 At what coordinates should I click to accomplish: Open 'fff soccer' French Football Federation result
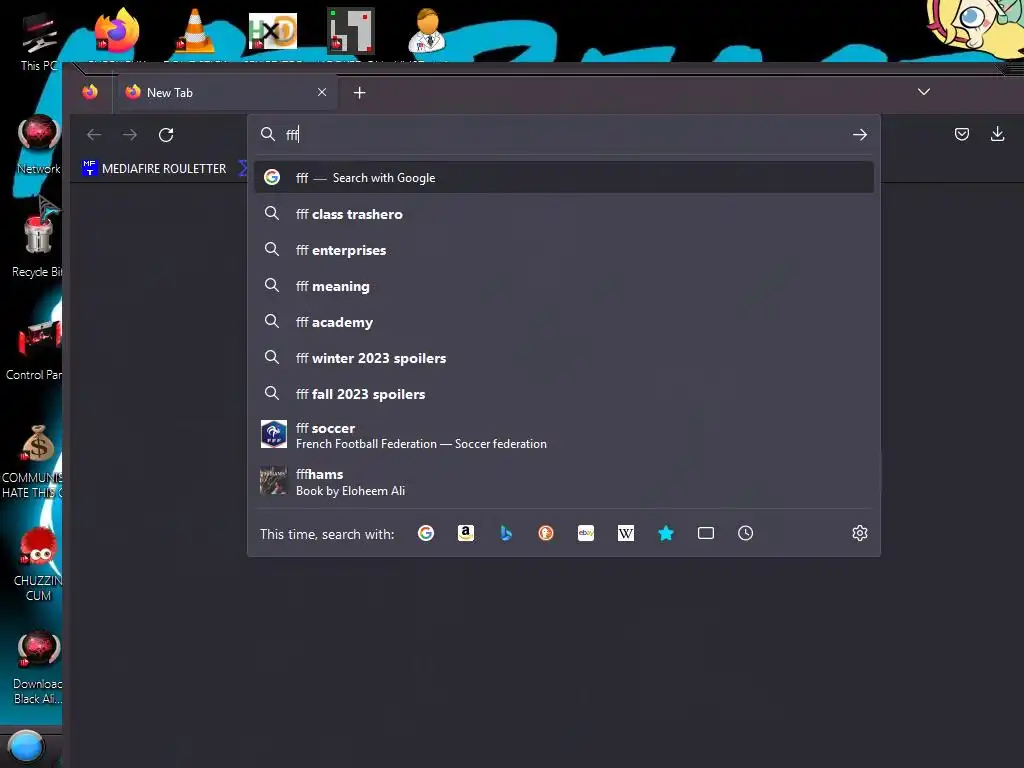(x=564, y=436)
